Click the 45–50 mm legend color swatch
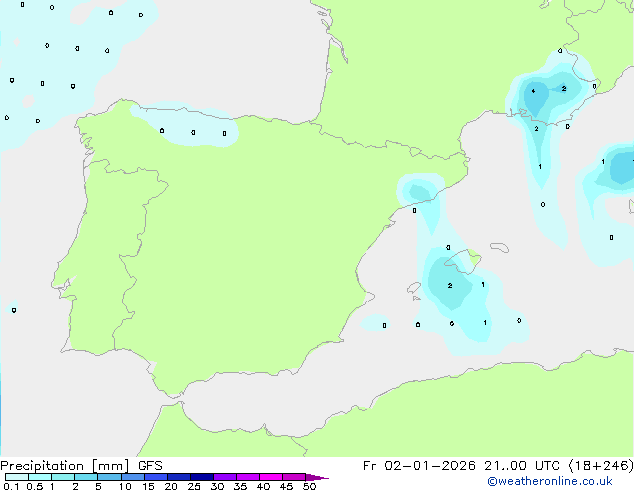The width and height of the screenshot is (634, 490). (x=294, y=477)
